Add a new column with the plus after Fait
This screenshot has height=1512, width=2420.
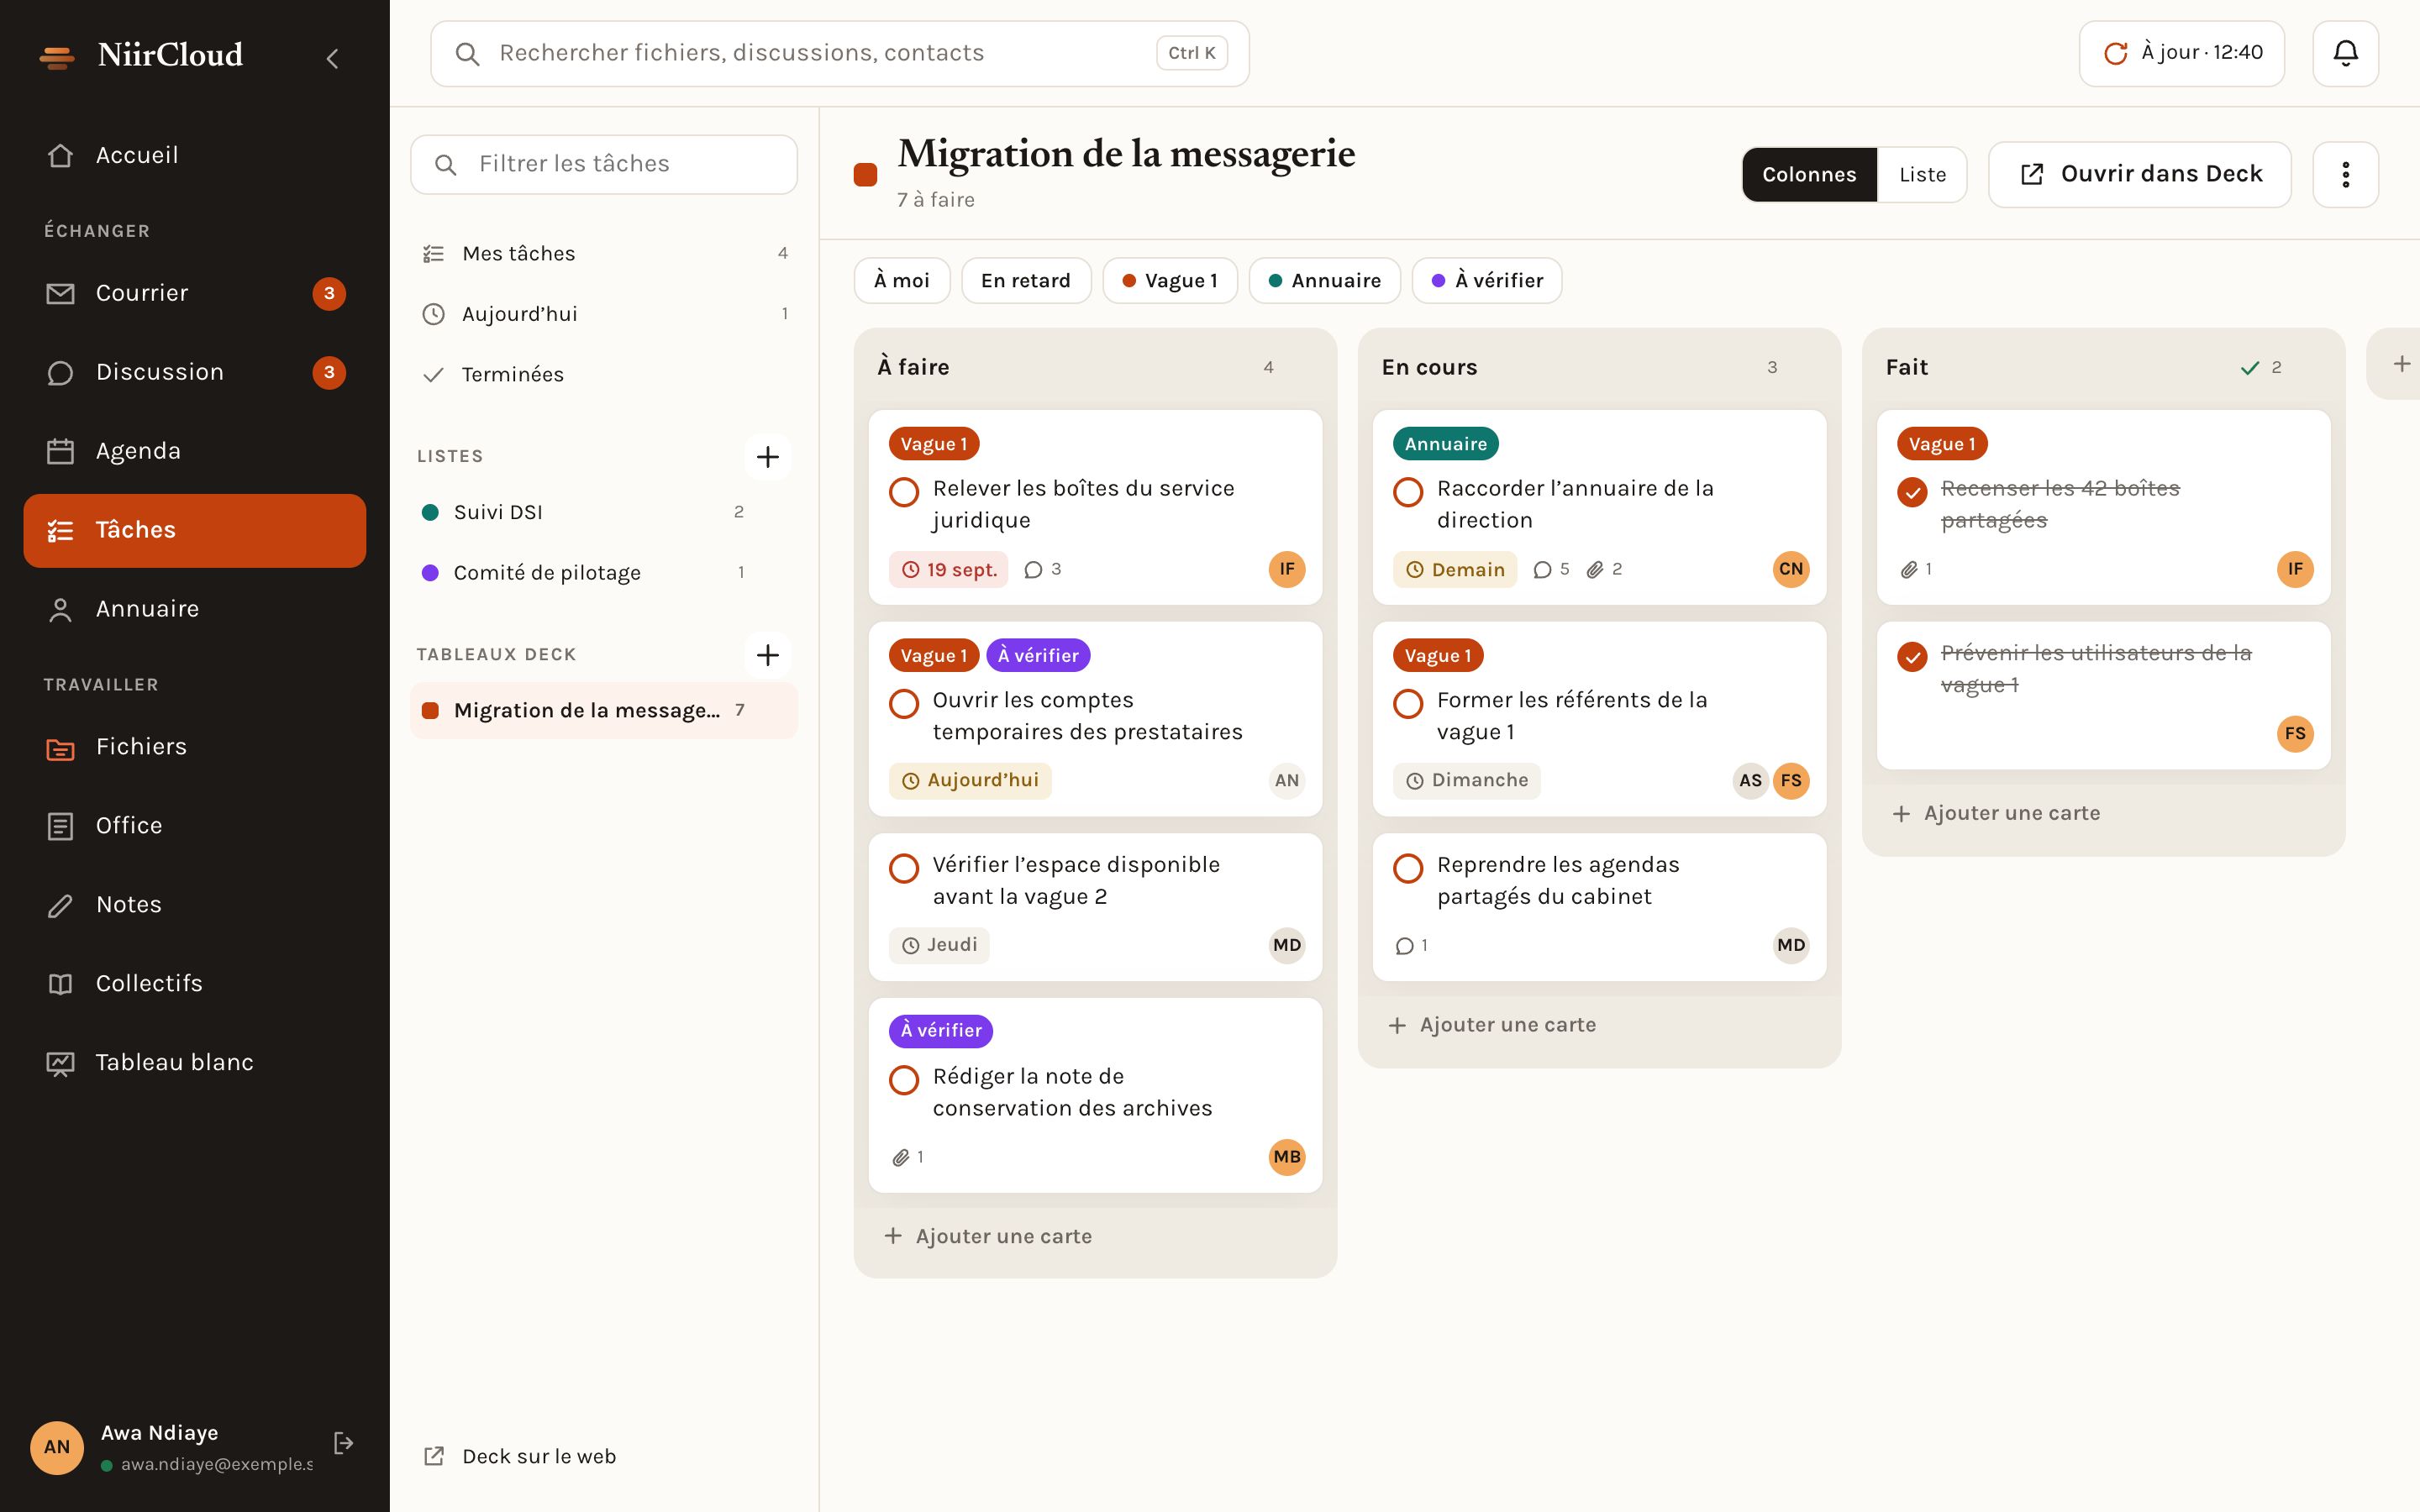tap(2401, 364)
